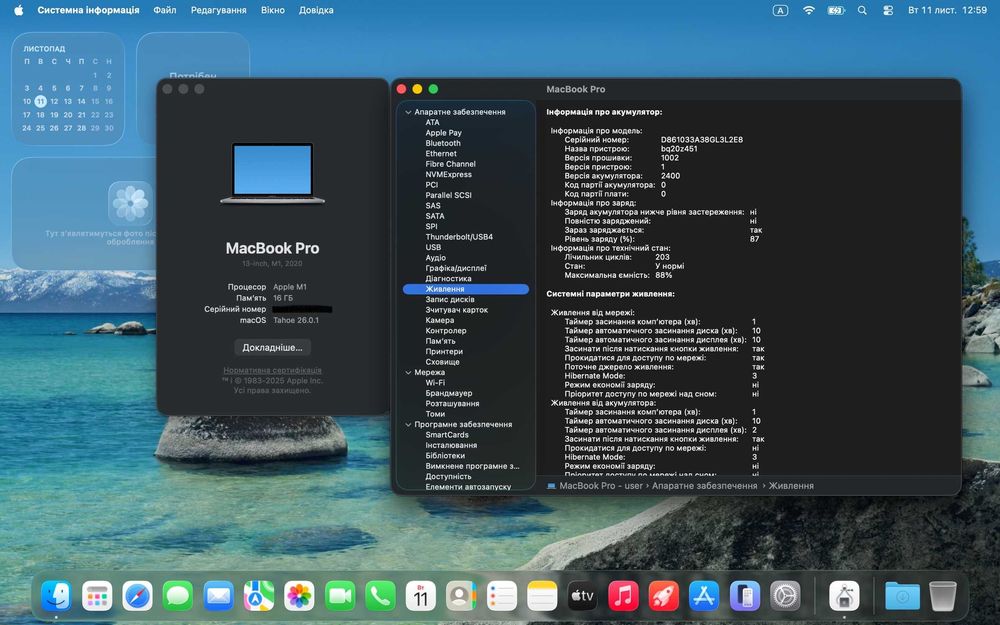
Task: Click 'Апаратне забезпечення' in the path bar
Action: pyautogui.click(x=704, y=486)
